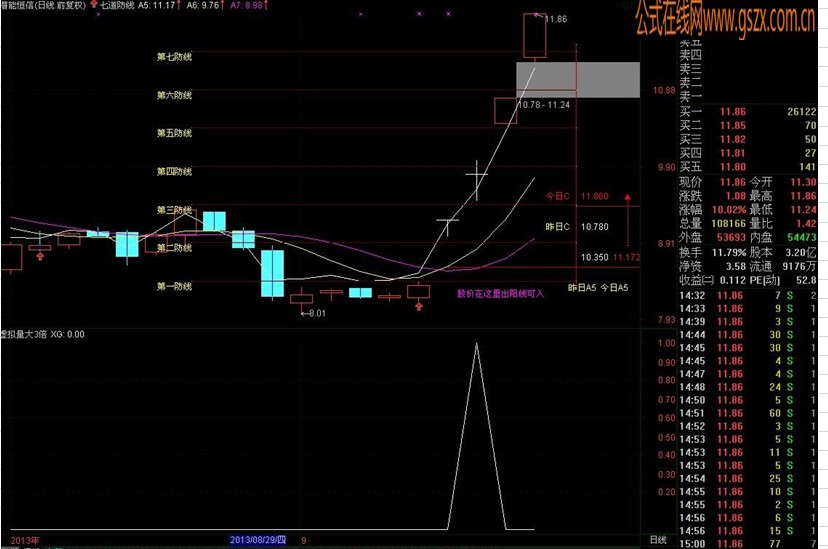828x549 pixels.
Task: Click the 流通 9176万 field
Action: pyautogui.click(x=783, y=267)
